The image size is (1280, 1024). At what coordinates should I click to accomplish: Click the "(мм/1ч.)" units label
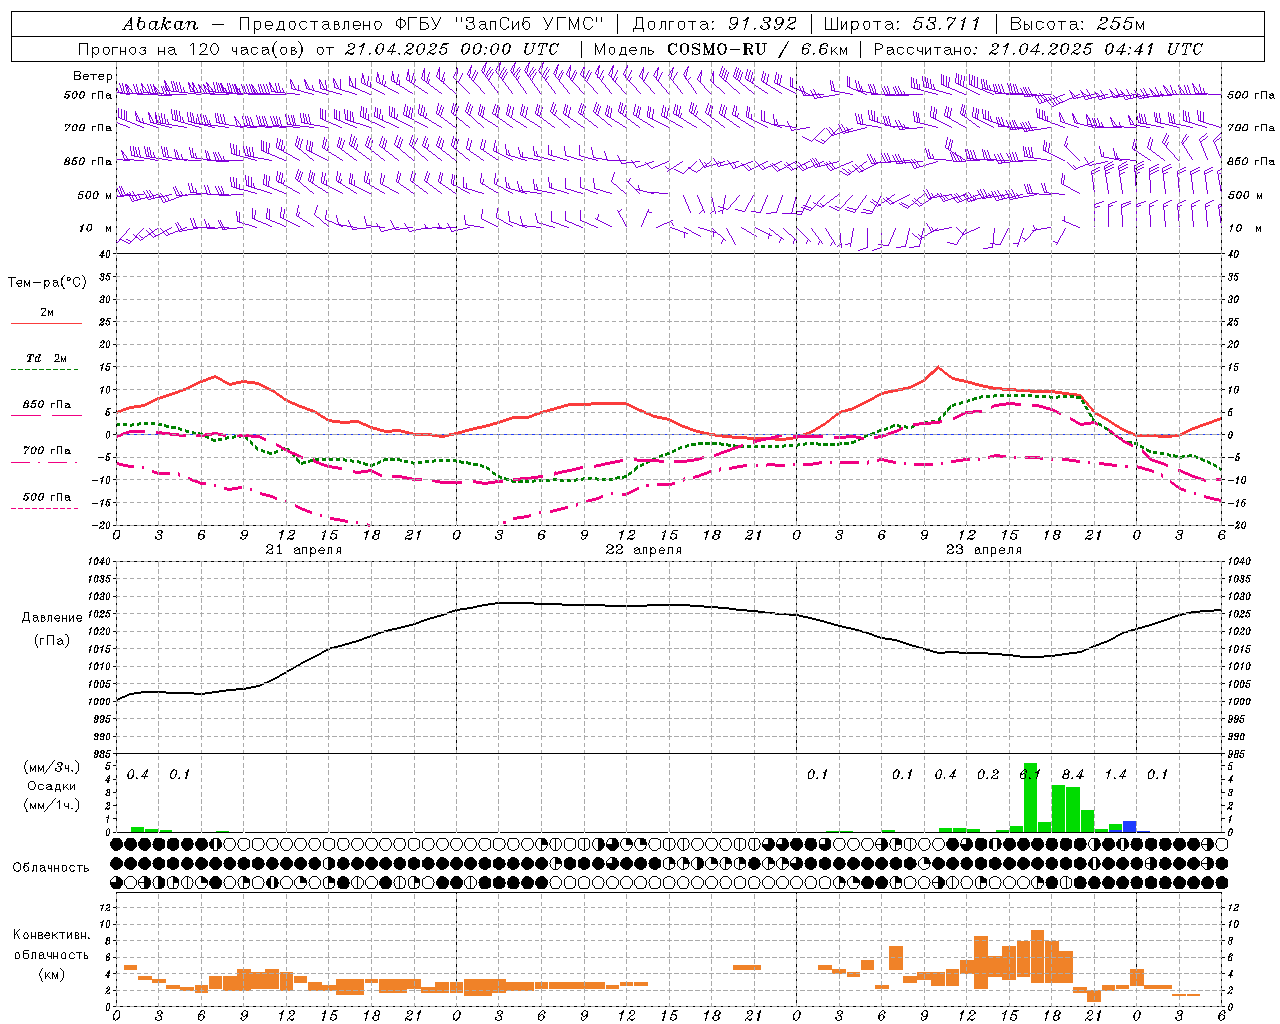click(x=52, y=805)
